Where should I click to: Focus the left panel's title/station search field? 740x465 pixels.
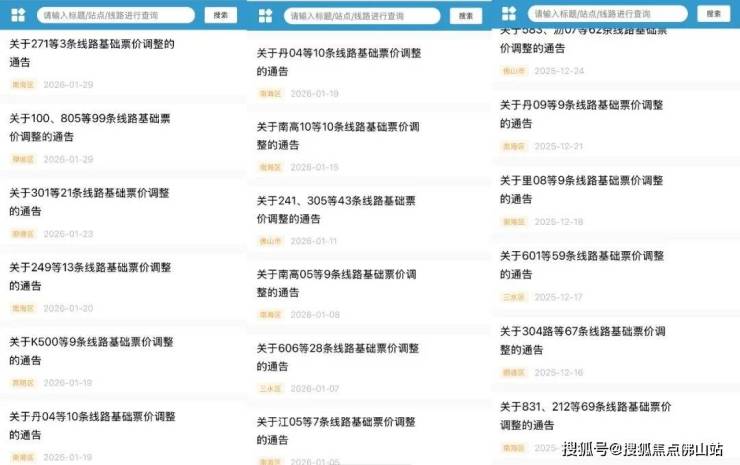116,15
